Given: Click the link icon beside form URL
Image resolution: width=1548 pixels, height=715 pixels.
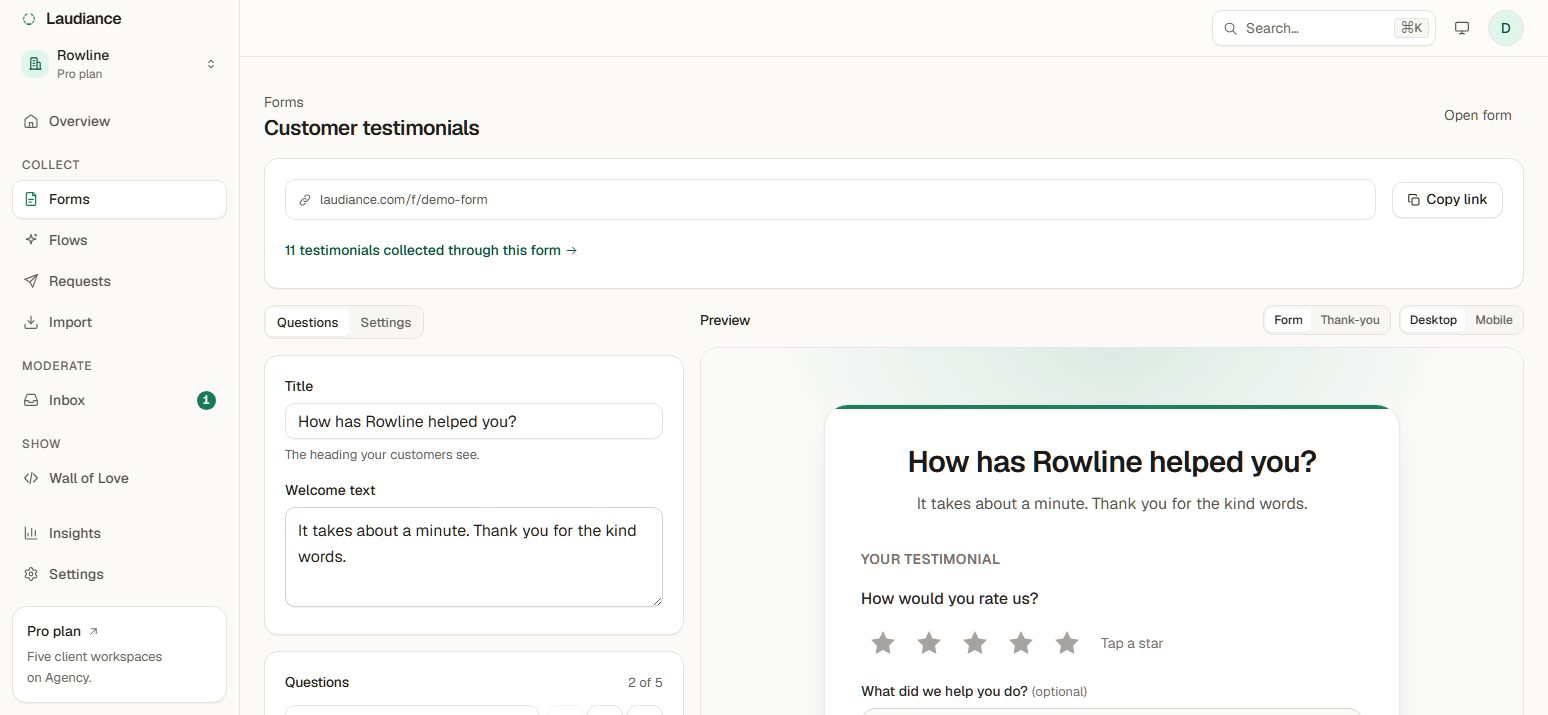Looking at the screenshot, I should [305, 200].
